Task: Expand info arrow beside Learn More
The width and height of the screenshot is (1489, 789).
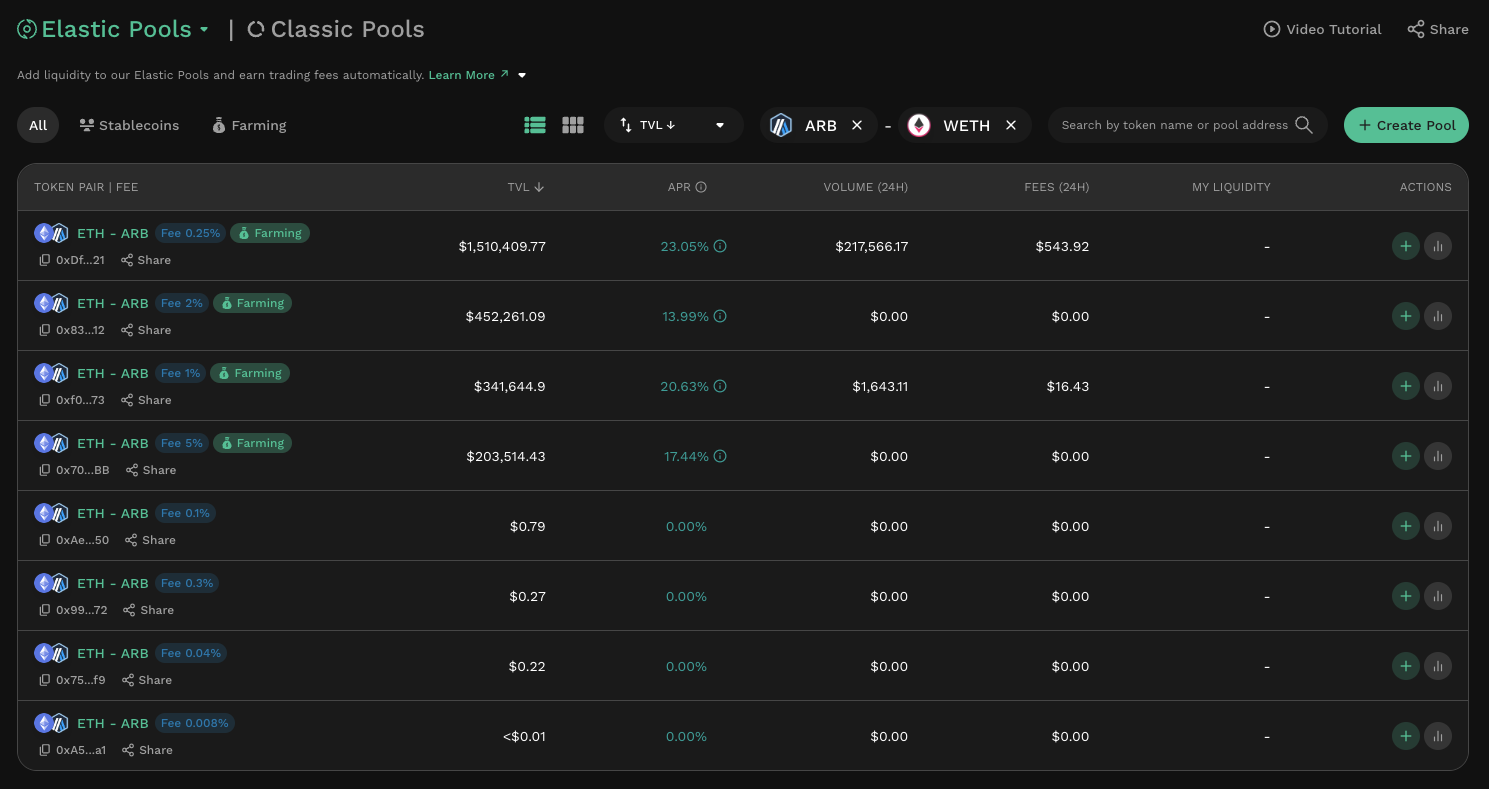Action: point(522,75)
